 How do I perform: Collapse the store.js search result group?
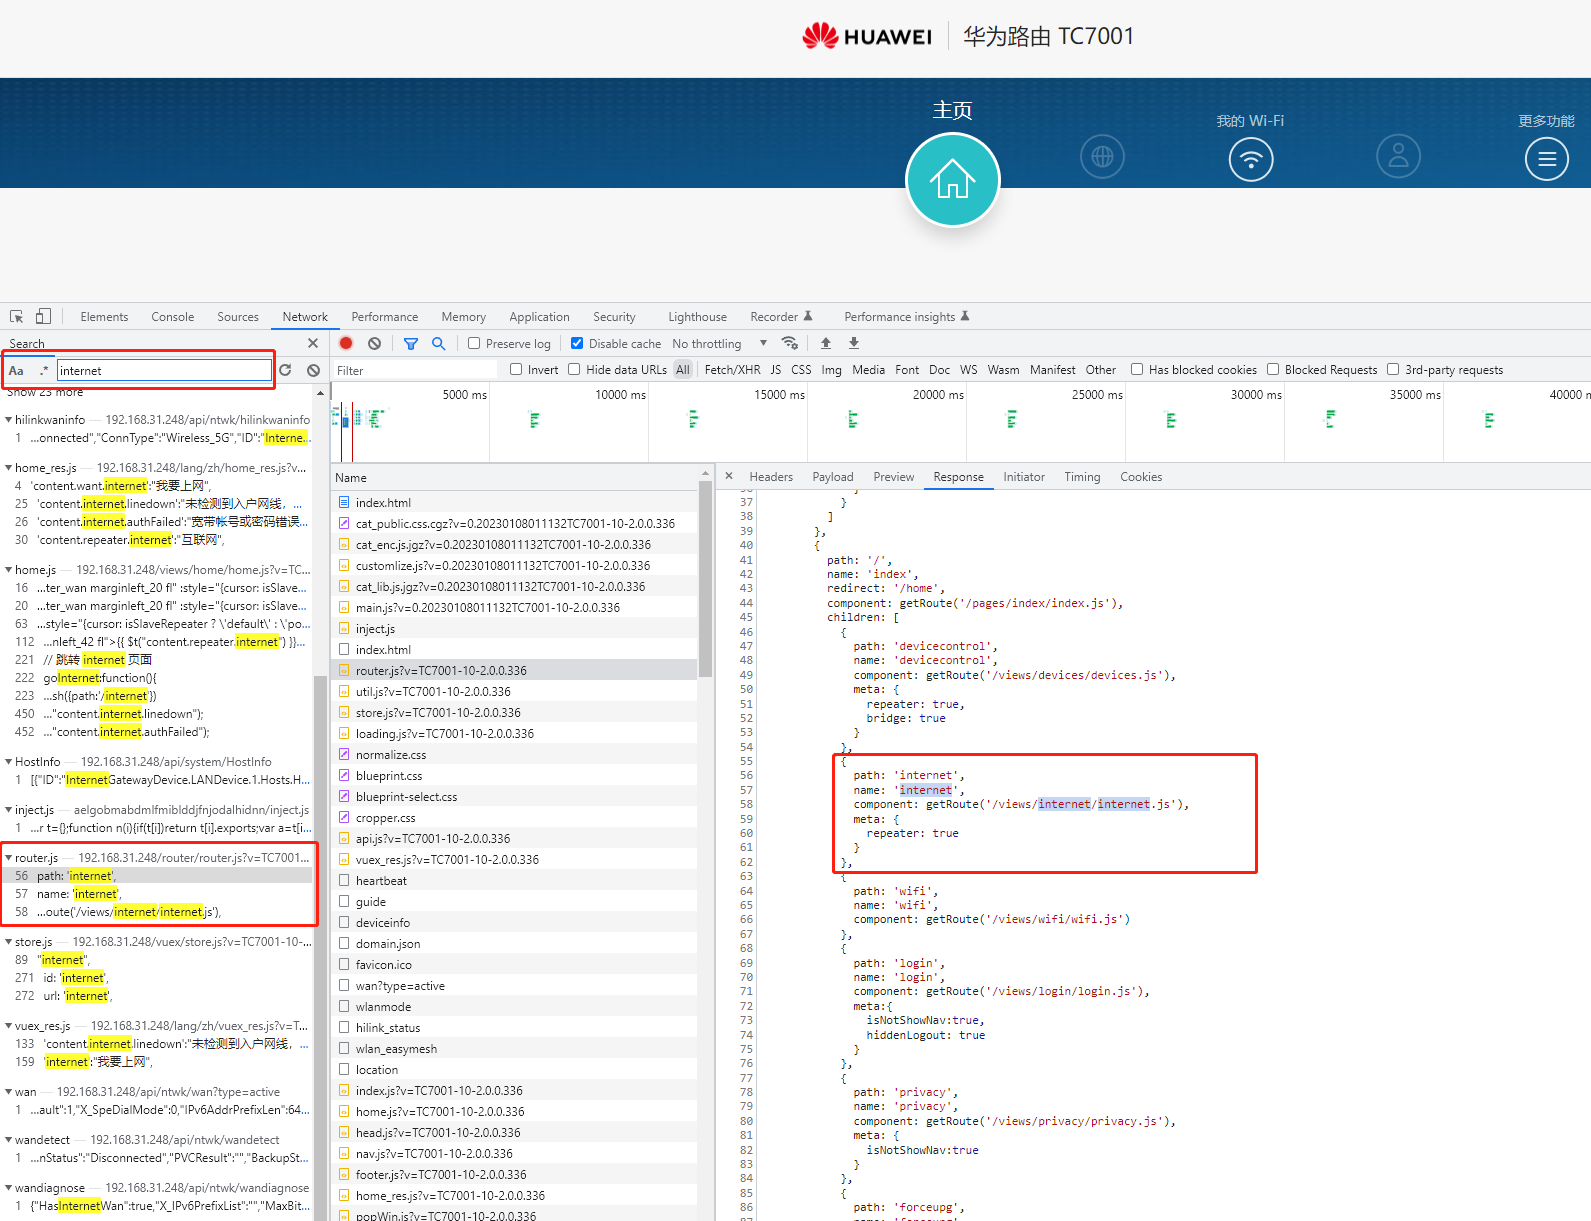(x=8, y=941)
